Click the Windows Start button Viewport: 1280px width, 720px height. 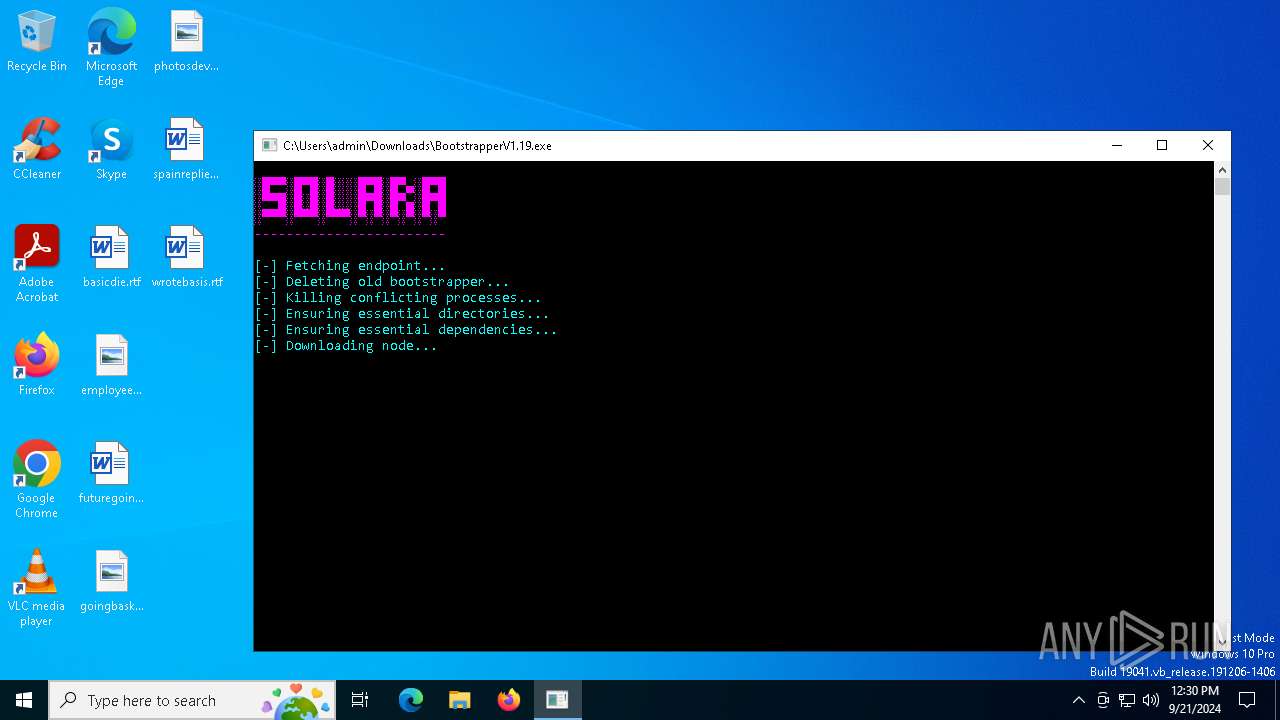24,700
